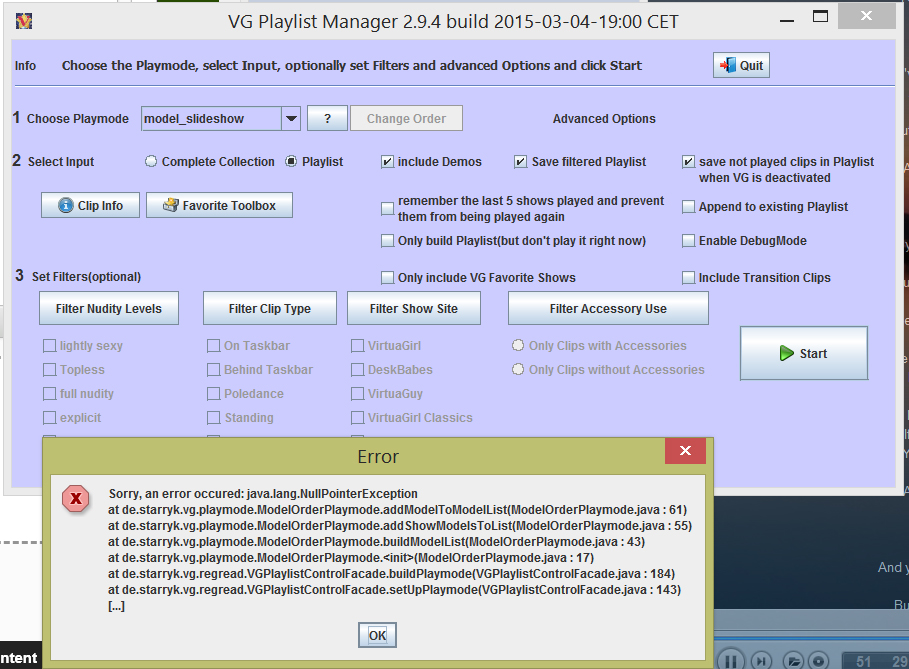Click the Quit button with exit icon
Image resolution: width=909 pixels, height=669 pixels.
pos(741,66)
